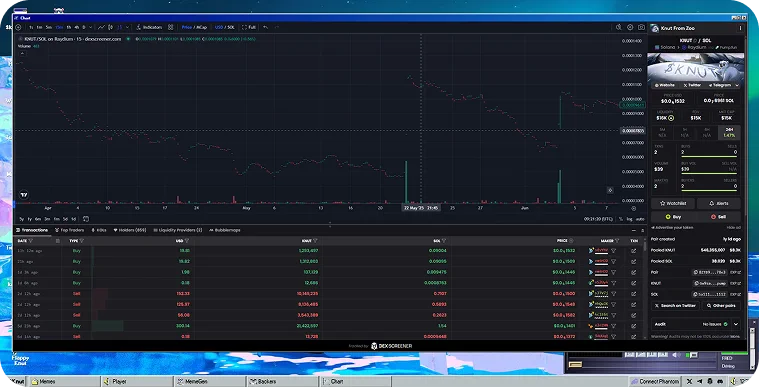Take a chart snapshot with camera icon
The image size is (759, 387).
coord(641,28)
